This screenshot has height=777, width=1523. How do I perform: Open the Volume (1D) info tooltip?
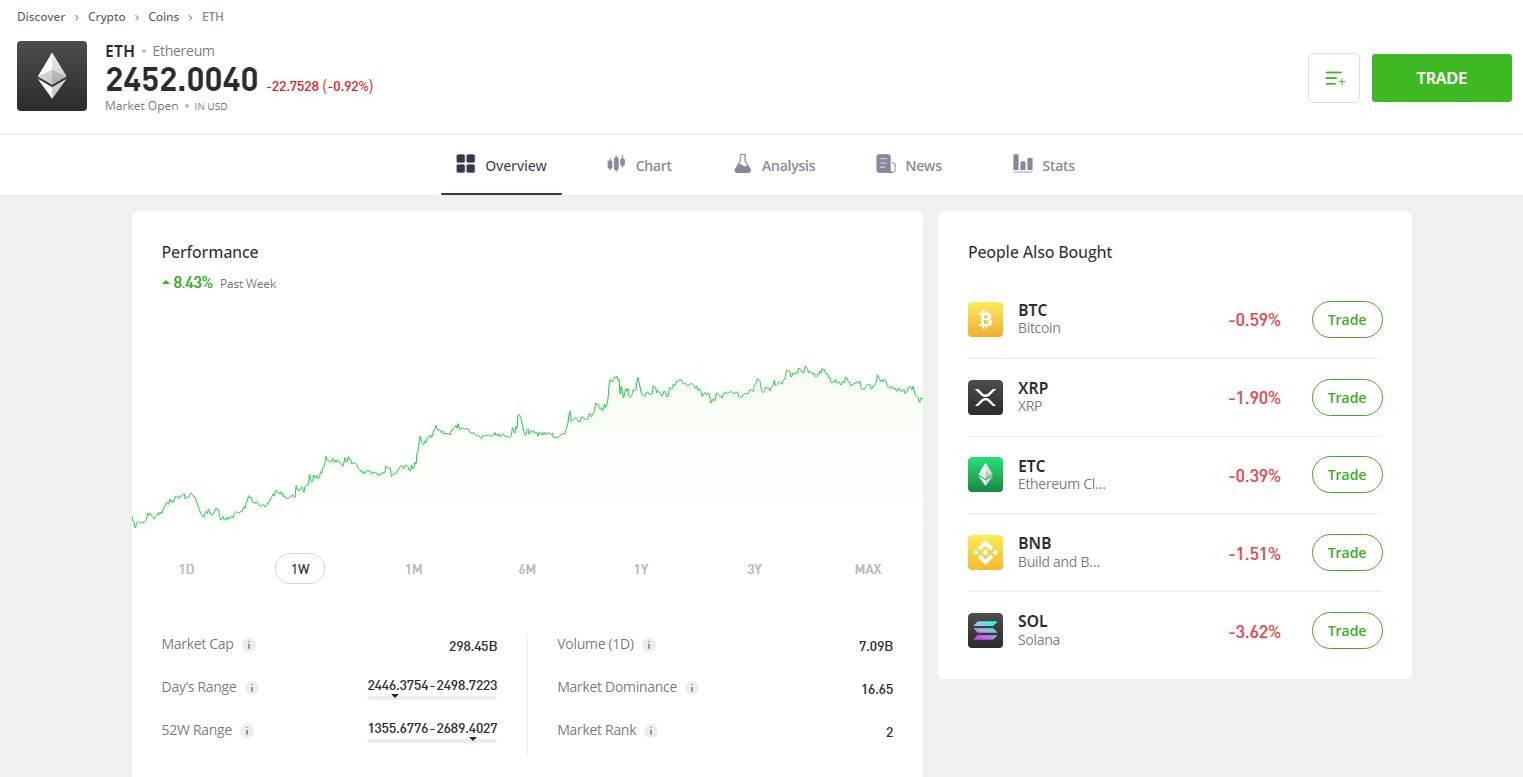(651, 645)
